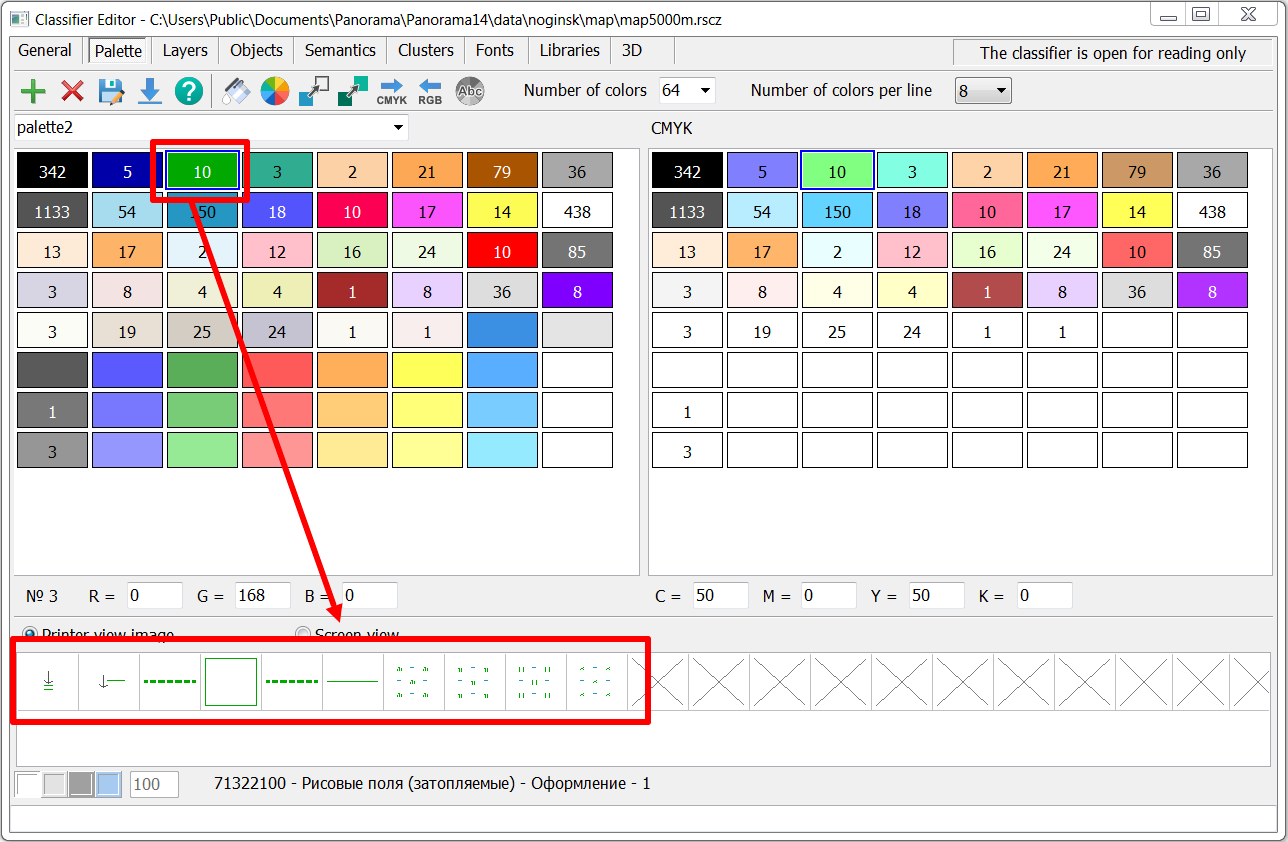Image resolution: width=1288 pixels, height=842 pixels.
Task: Open help via the question mark icon
Action: coord(189,92)
